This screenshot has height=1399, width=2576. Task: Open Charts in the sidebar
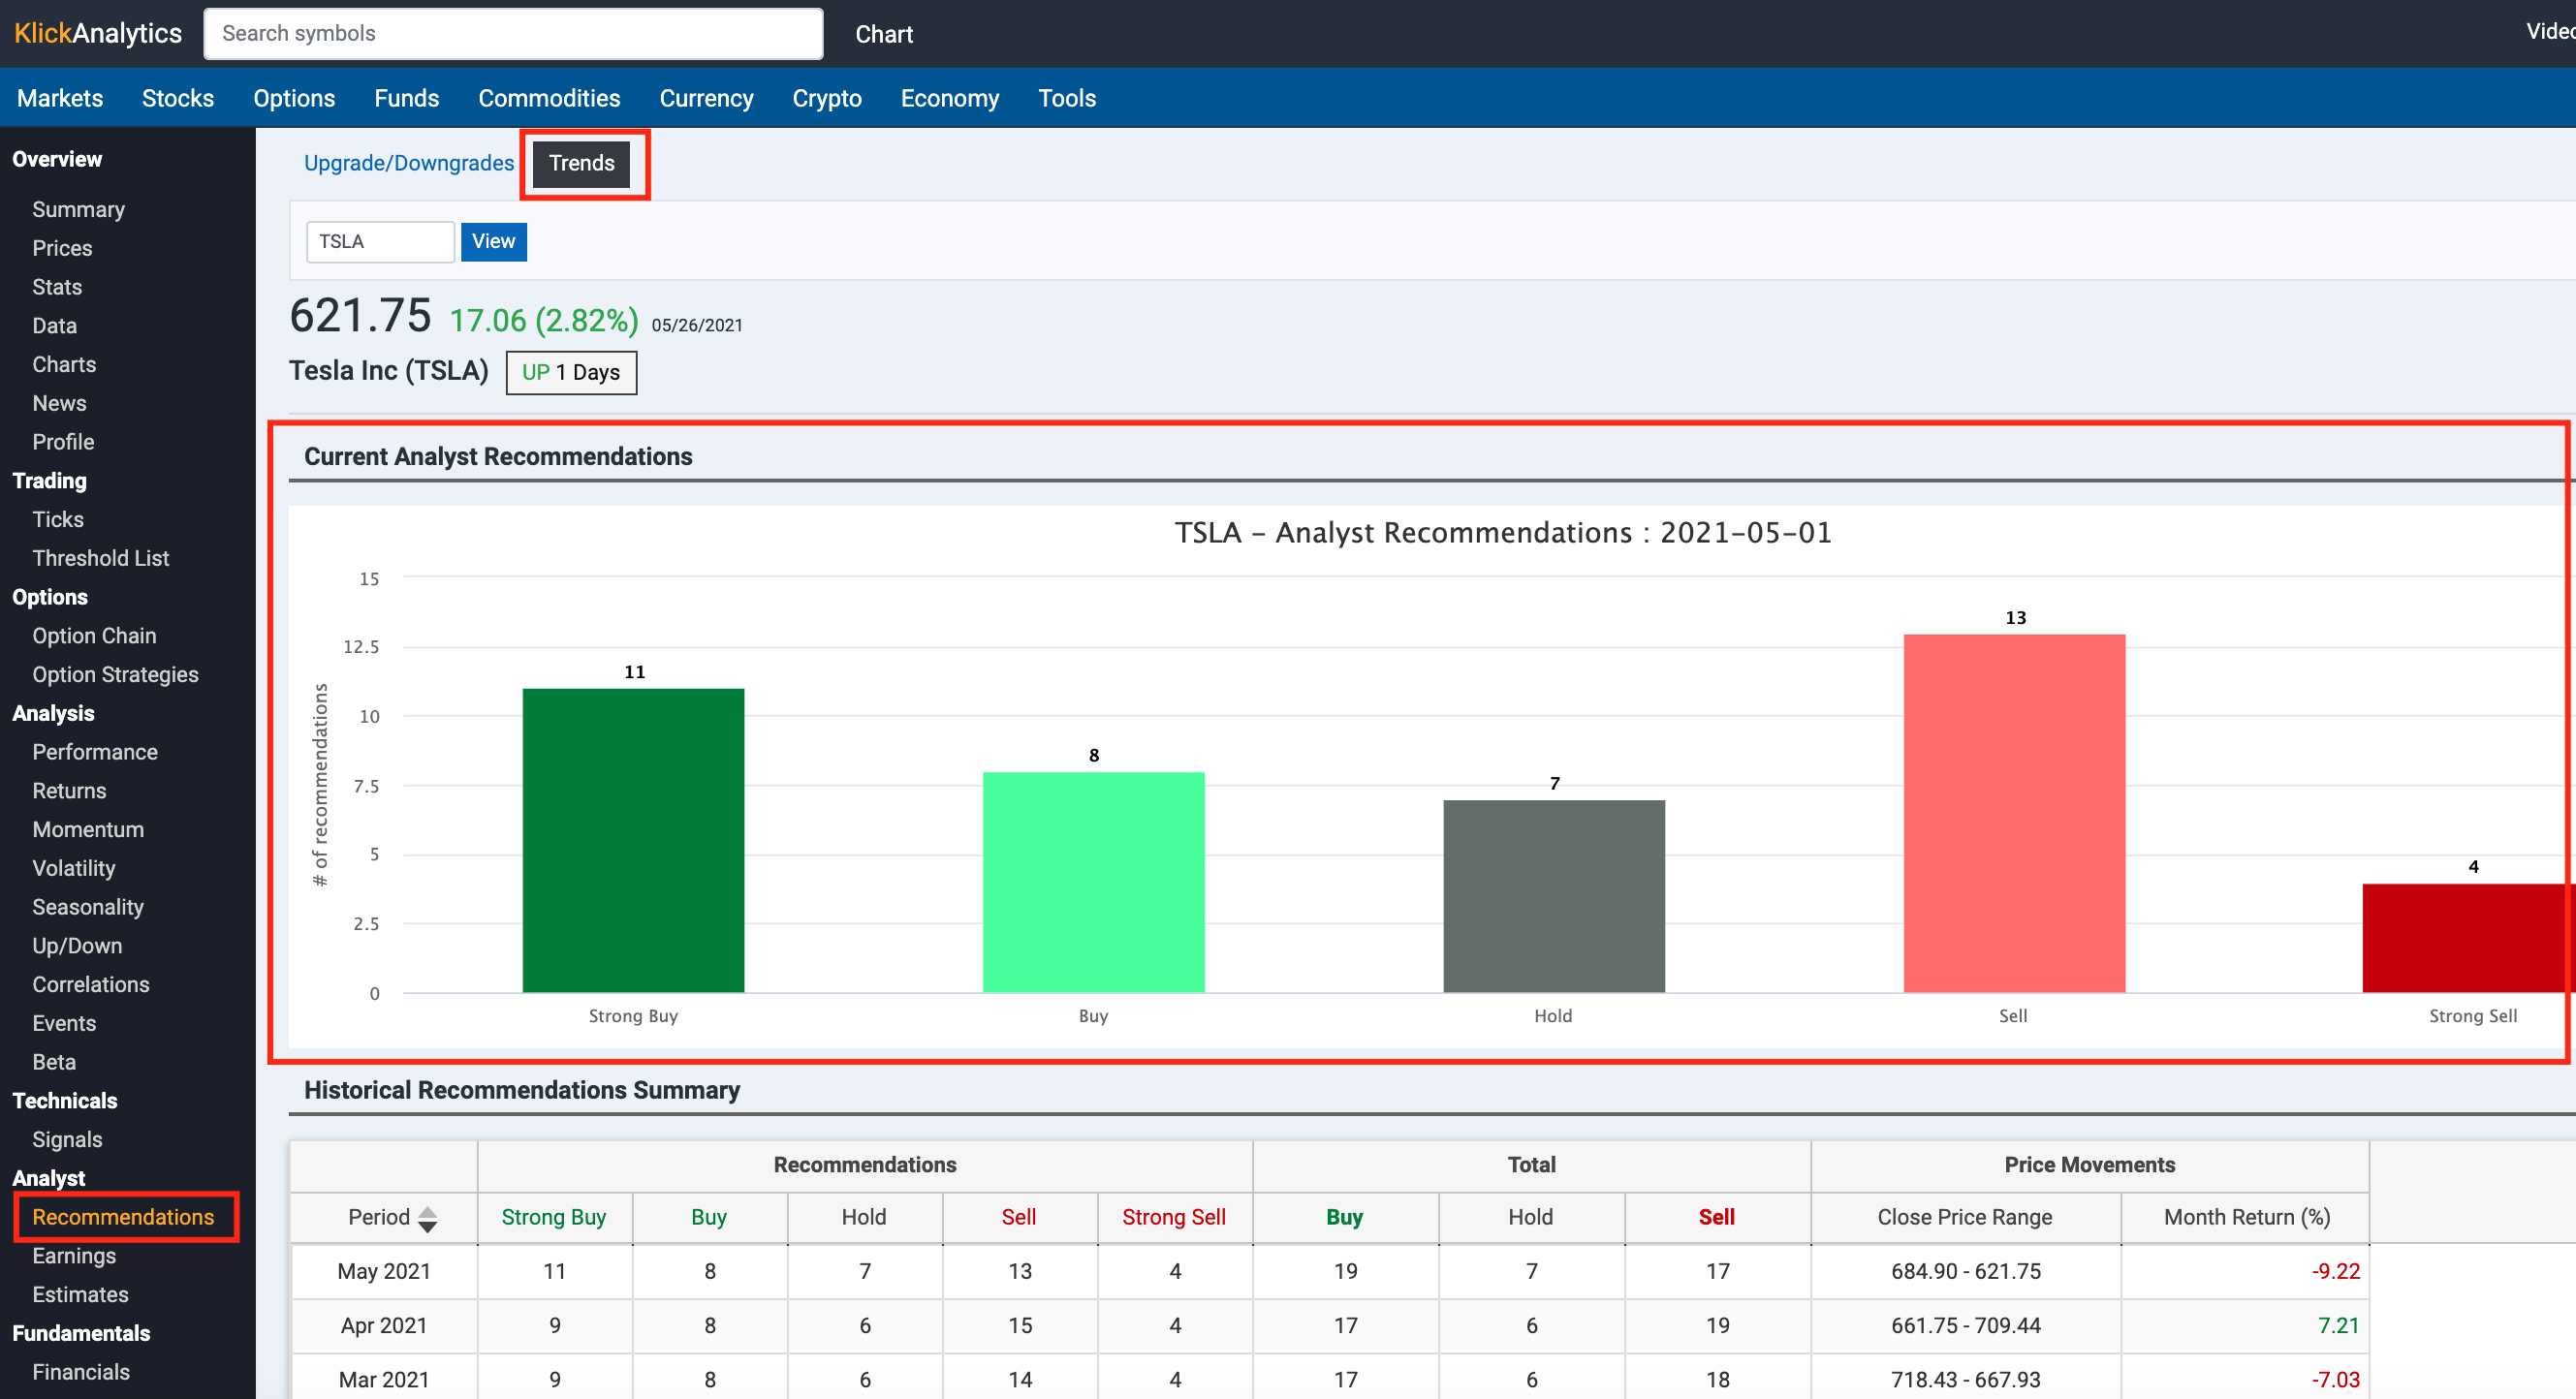click(x=64, y=364)
